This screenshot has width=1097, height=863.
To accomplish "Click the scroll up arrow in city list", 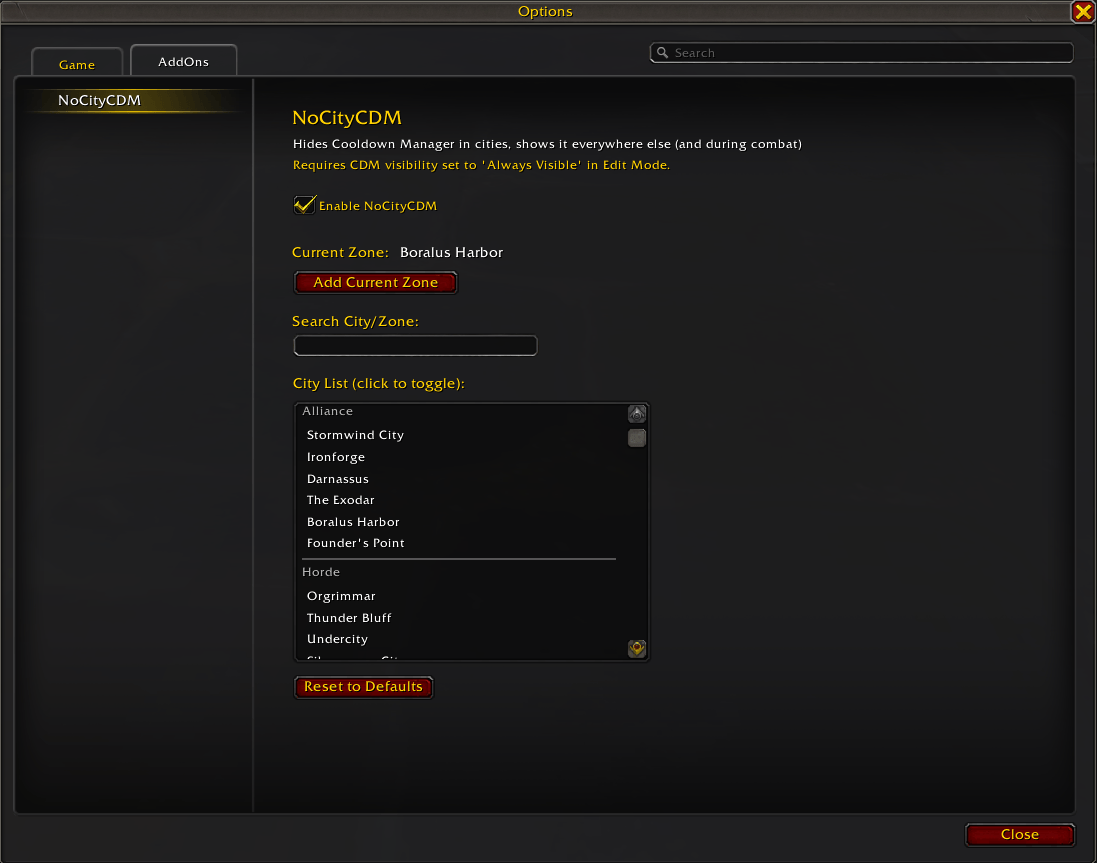I will click(637, 414).
